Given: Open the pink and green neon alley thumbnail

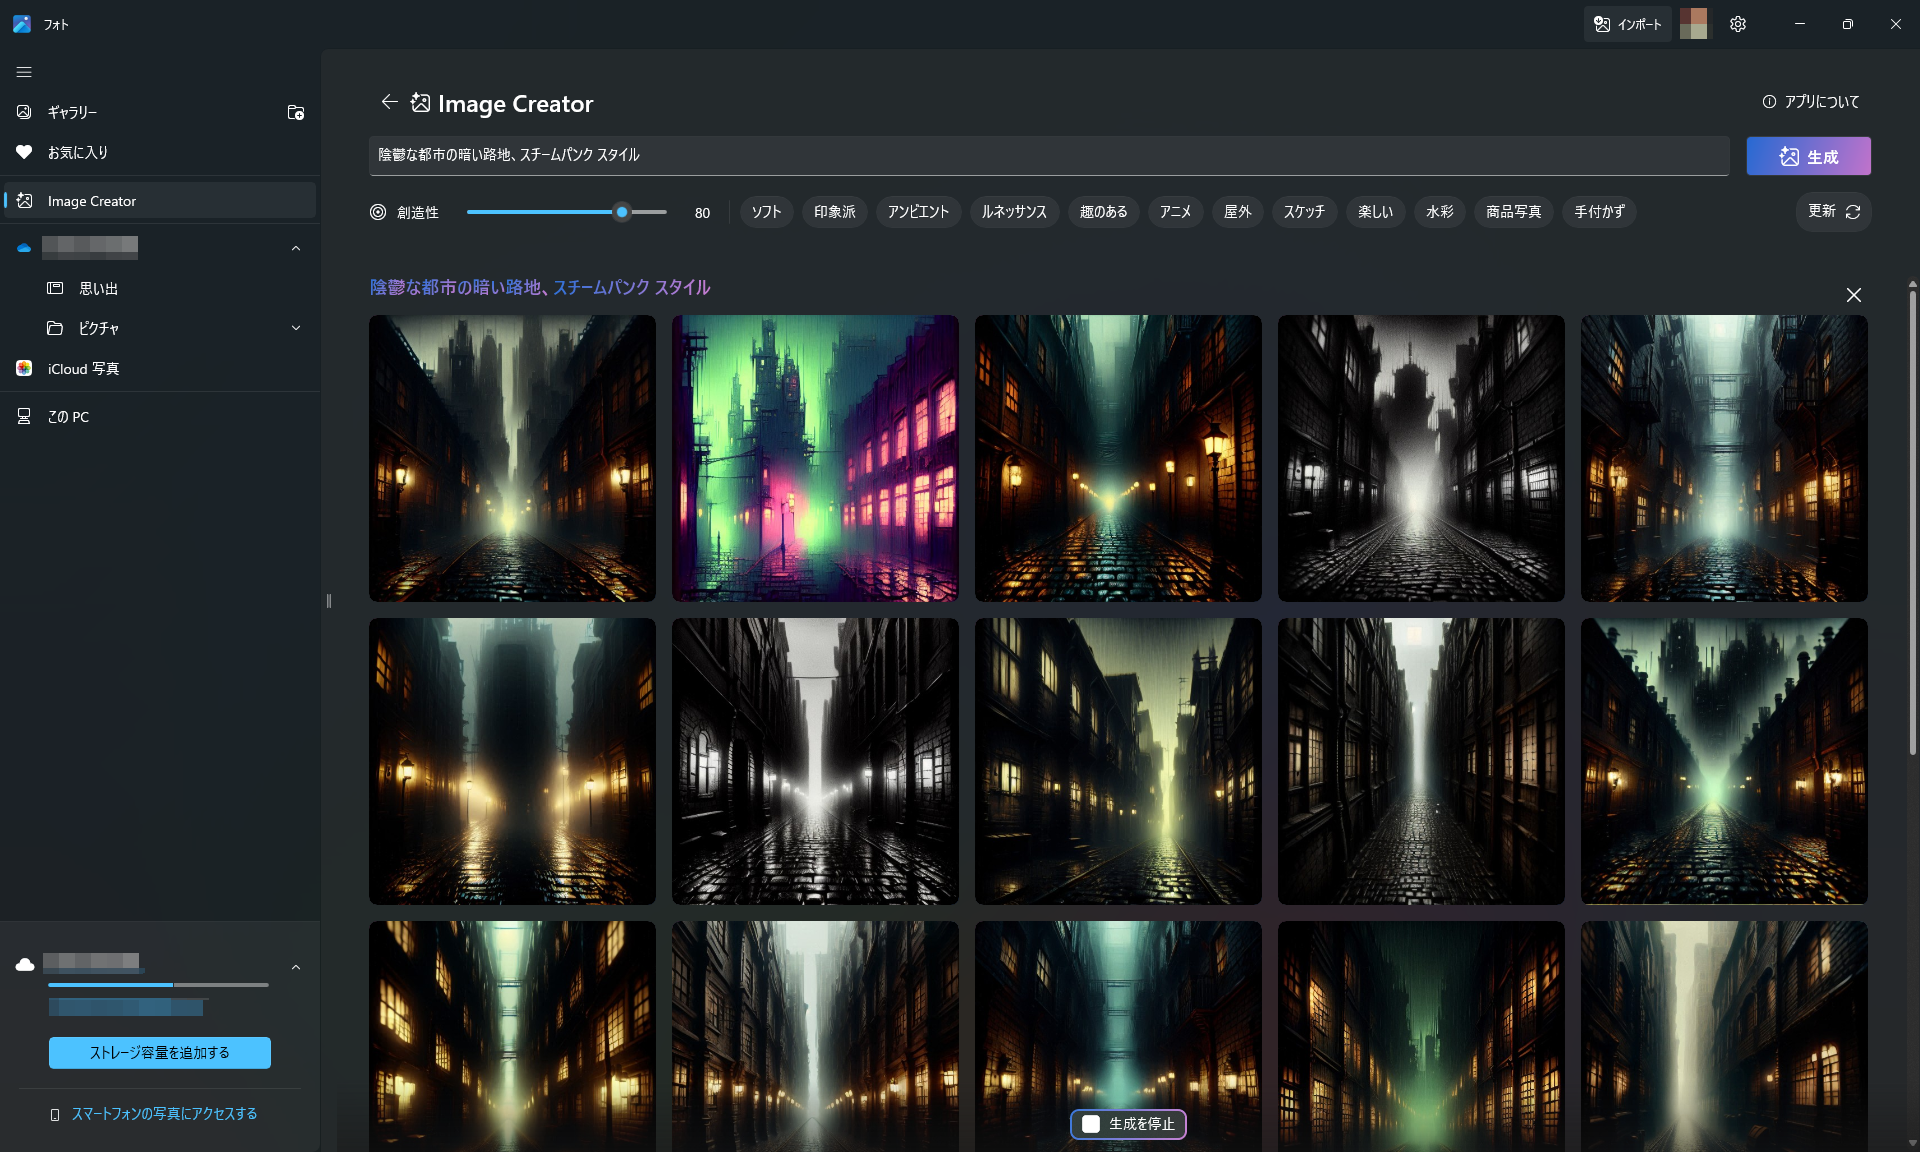Looking at the screenshot, I should 814,458.
